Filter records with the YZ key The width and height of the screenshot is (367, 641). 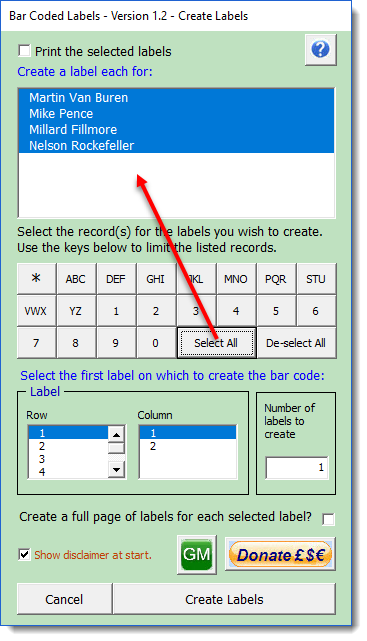pyautogui.click(x=76, y=311)
